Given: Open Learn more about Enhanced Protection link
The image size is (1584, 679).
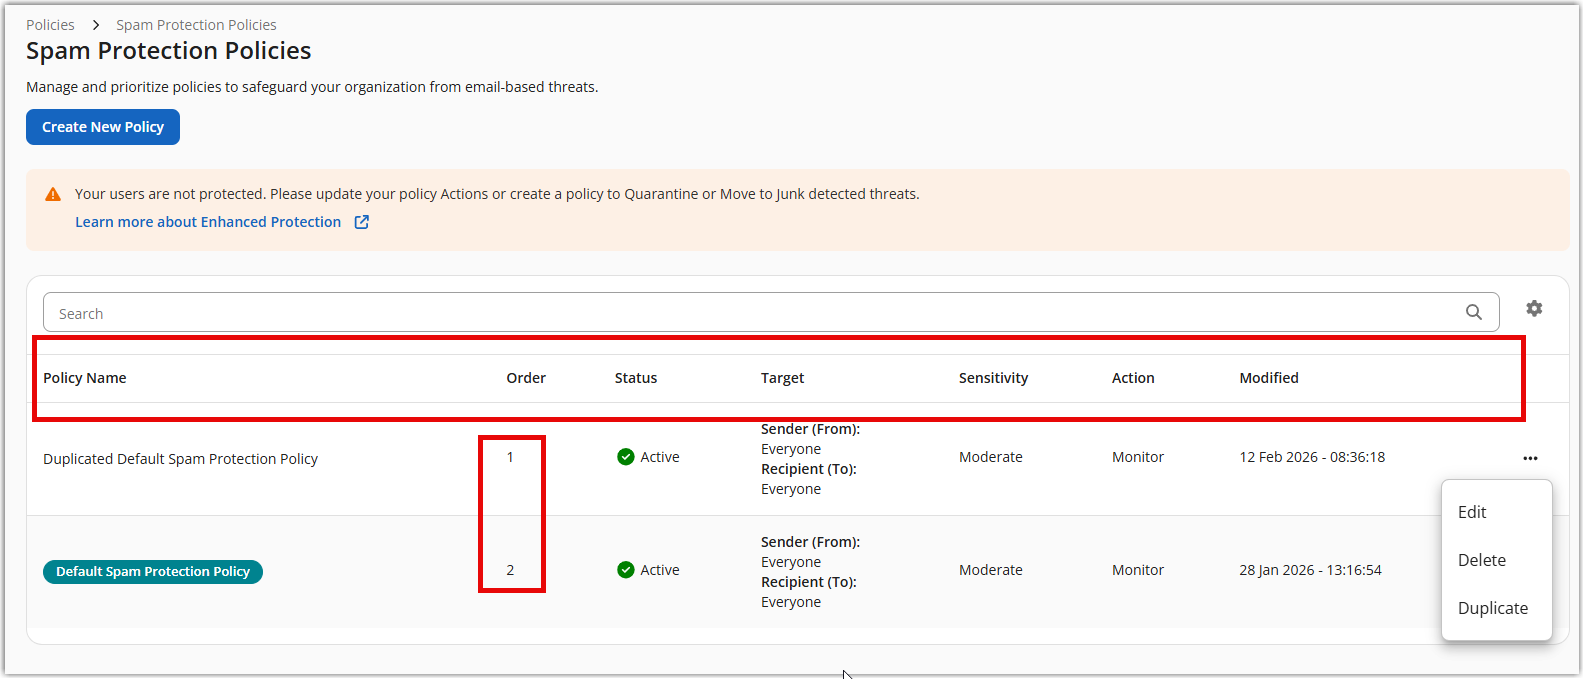Looking at the screenshot, I should [208, 222].
